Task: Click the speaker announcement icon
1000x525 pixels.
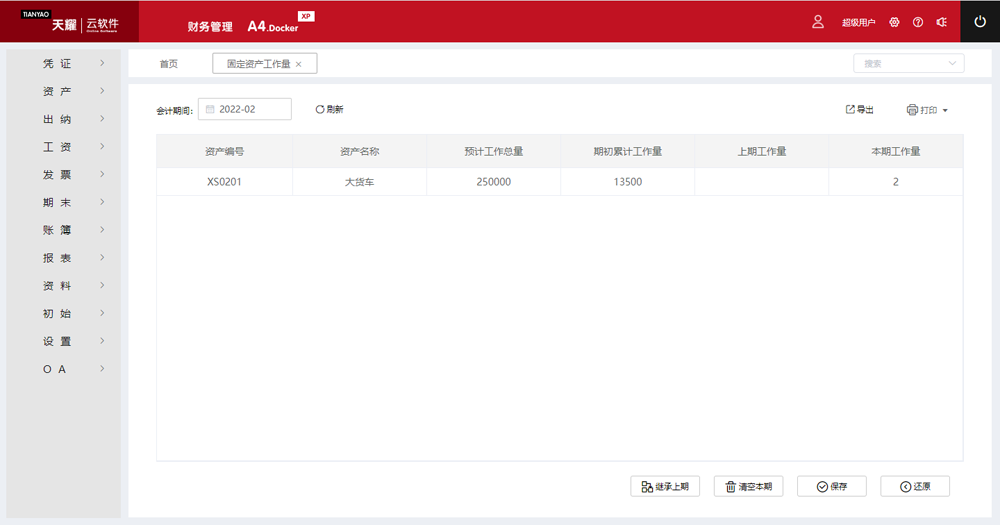Action: pos(942,22)
